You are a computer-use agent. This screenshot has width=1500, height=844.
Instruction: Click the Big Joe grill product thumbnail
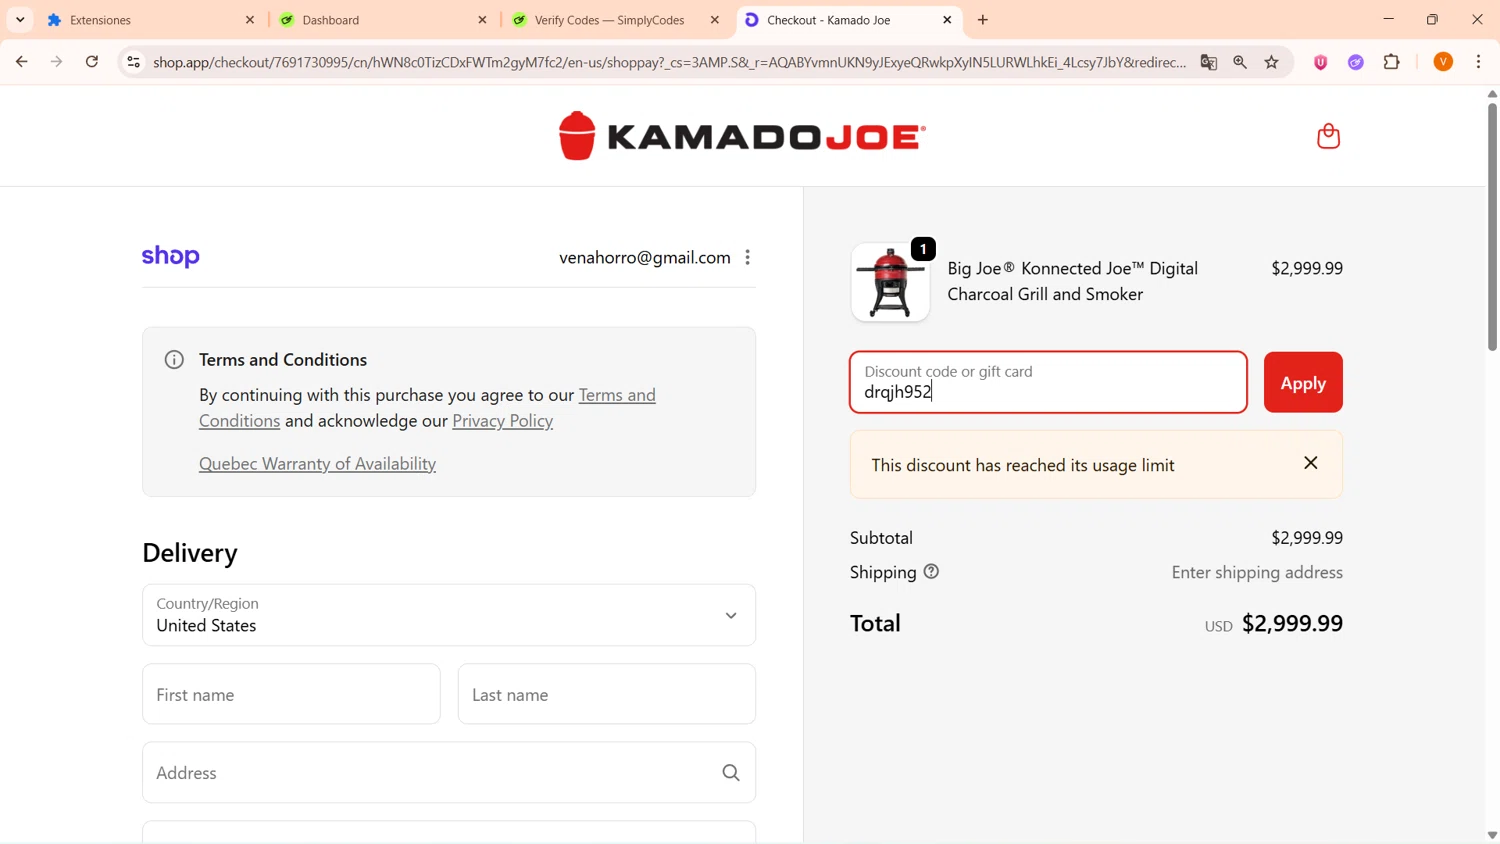pos(890,282)
